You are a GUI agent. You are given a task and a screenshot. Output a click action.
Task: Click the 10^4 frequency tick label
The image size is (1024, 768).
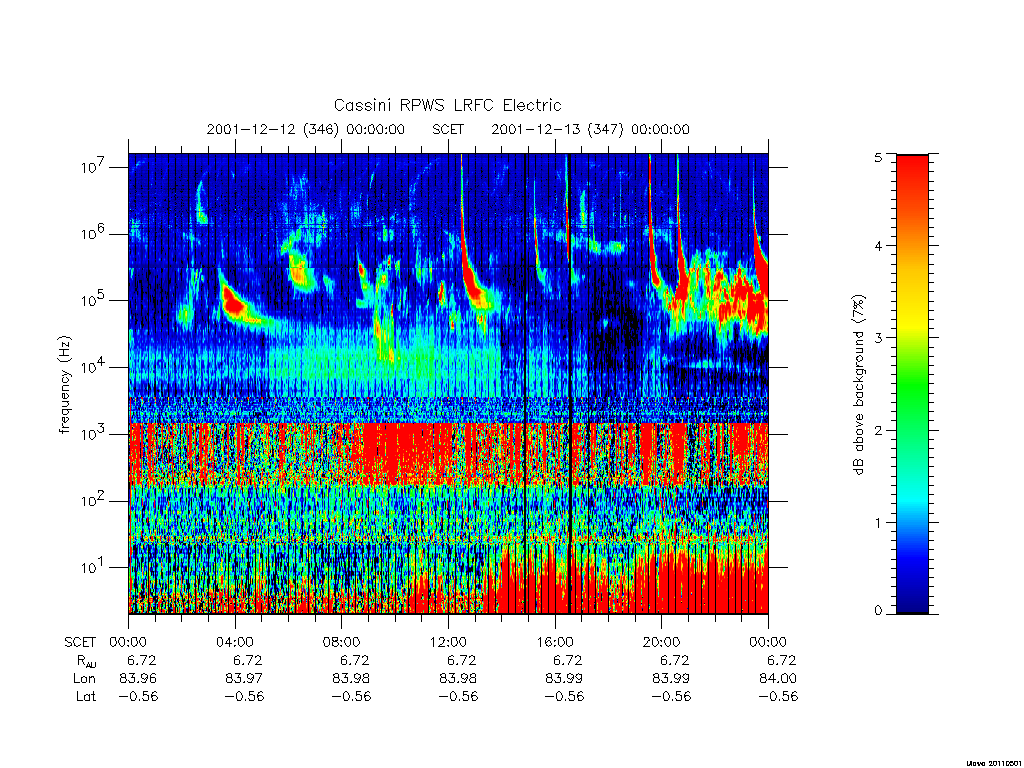94,367
